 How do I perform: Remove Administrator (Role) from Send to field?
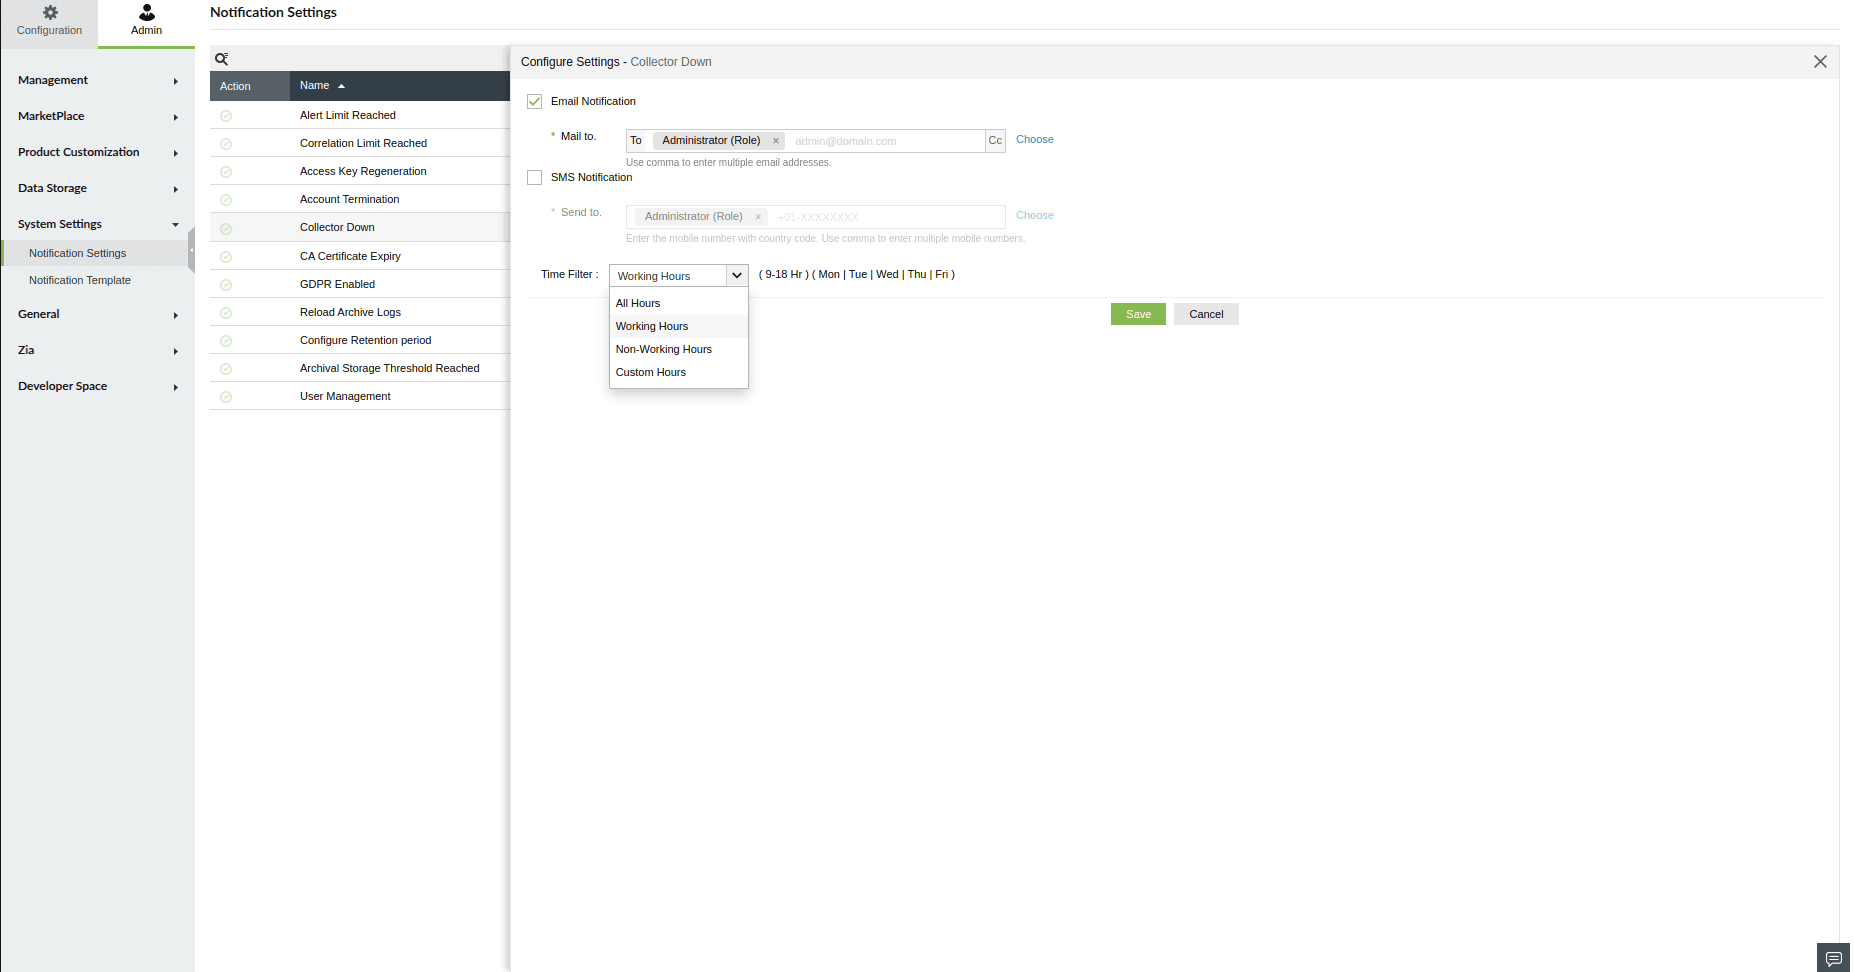coord(758,217)
